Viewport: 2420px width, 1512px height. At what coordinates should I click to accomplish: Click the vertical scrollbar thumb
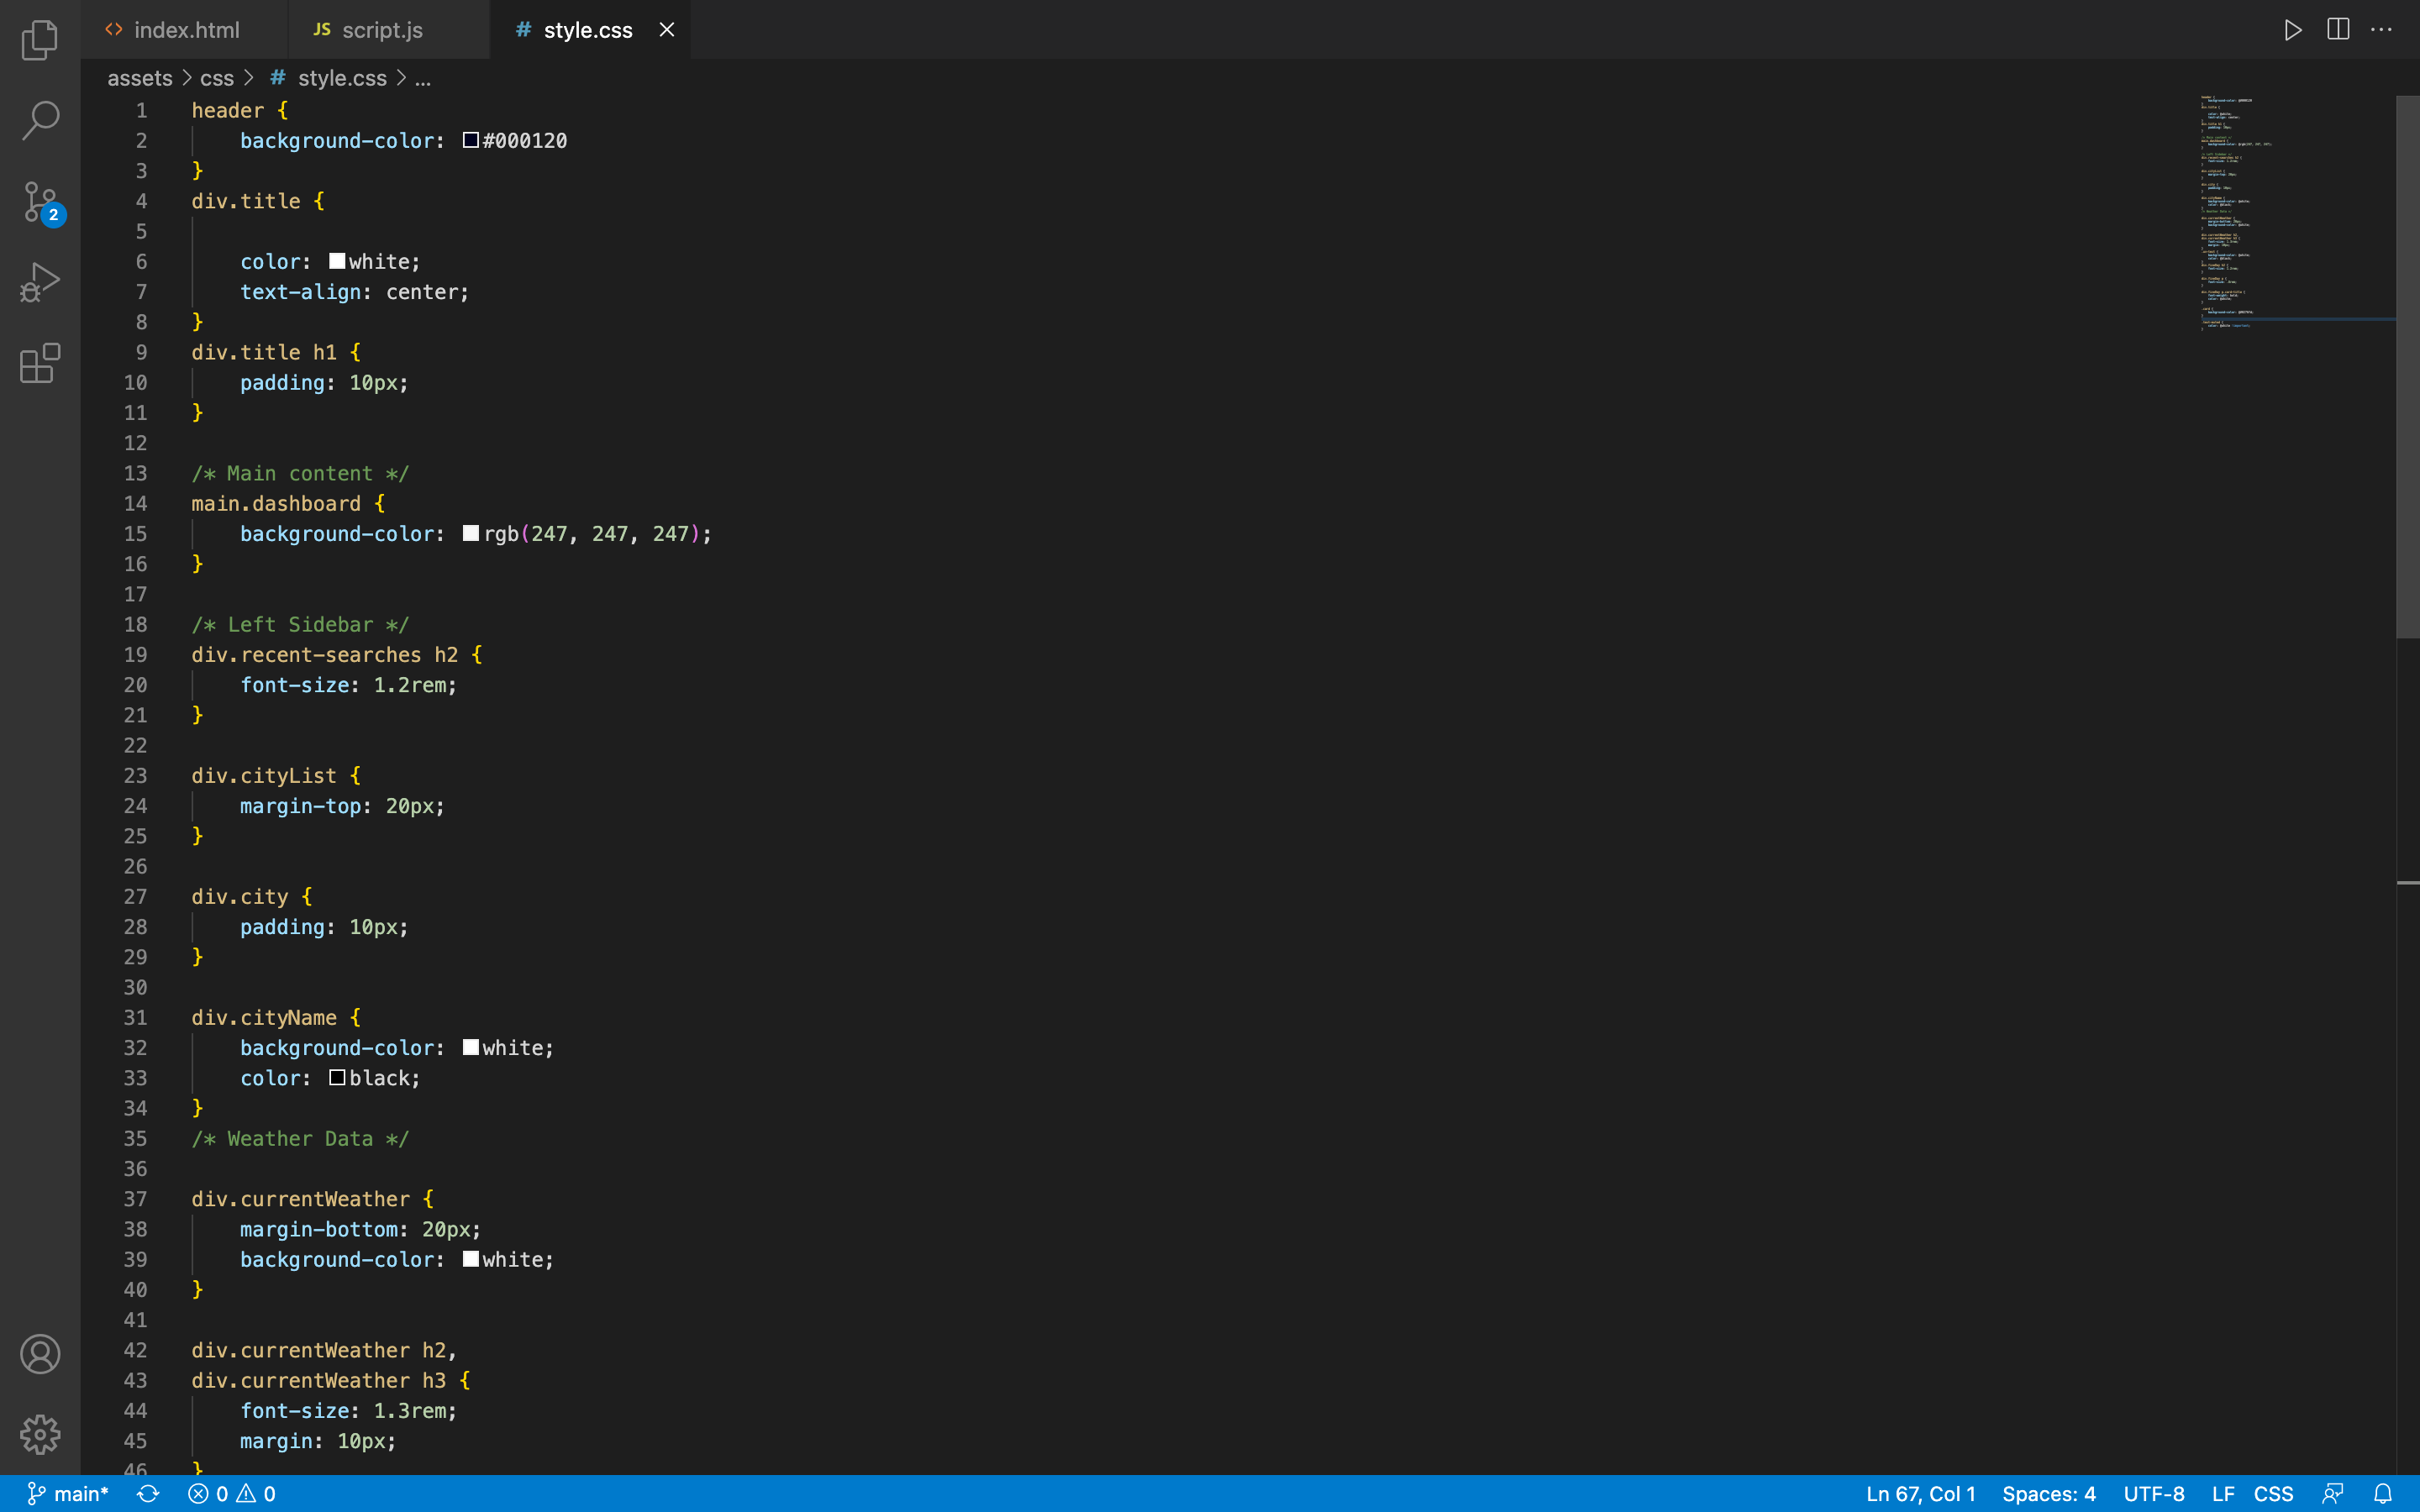2407,366
